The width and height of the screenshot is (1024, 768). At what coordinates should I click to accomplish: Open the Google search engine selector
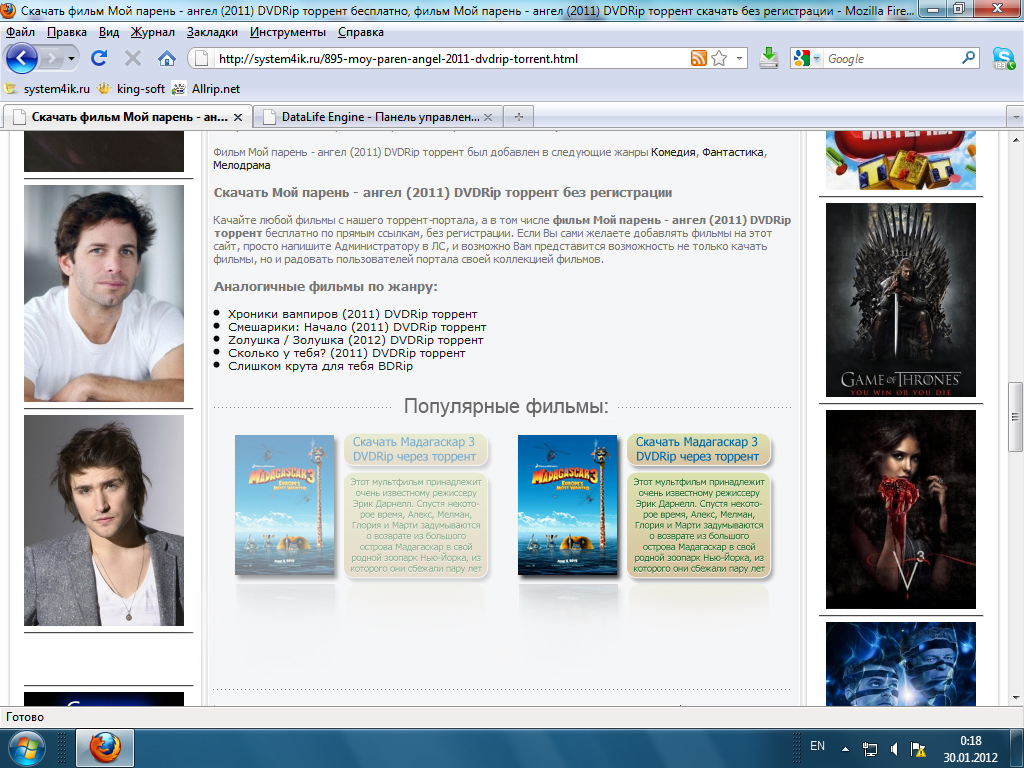pos(807,59)
